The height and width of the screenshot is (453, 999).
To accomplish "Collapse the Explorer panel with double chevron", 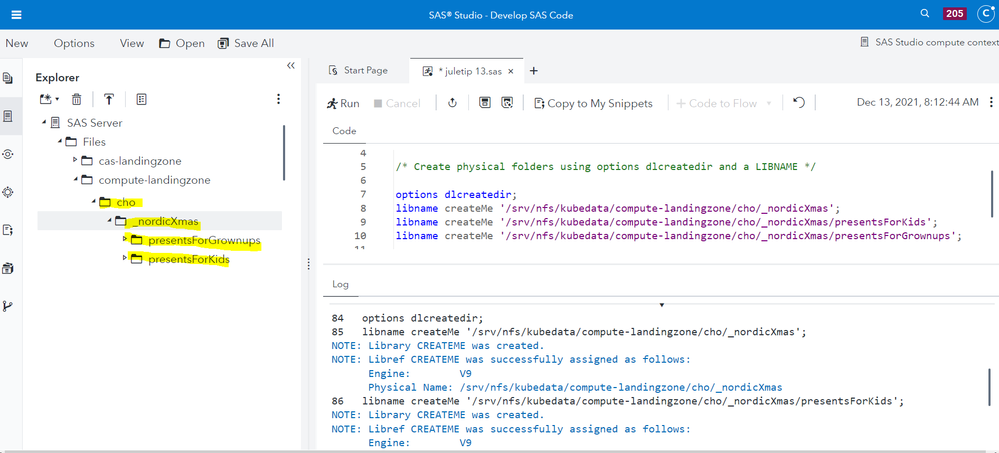I will point(291,66).
